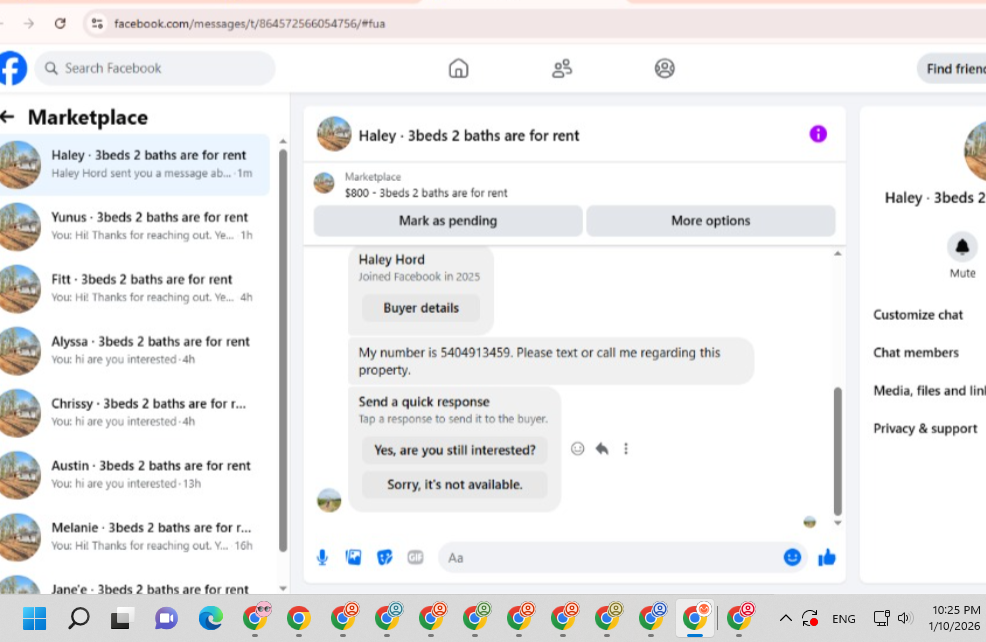986x642 pixels.
Task: Send 'Sorry, it's not available.' response
Action: (x=455, y=485)
